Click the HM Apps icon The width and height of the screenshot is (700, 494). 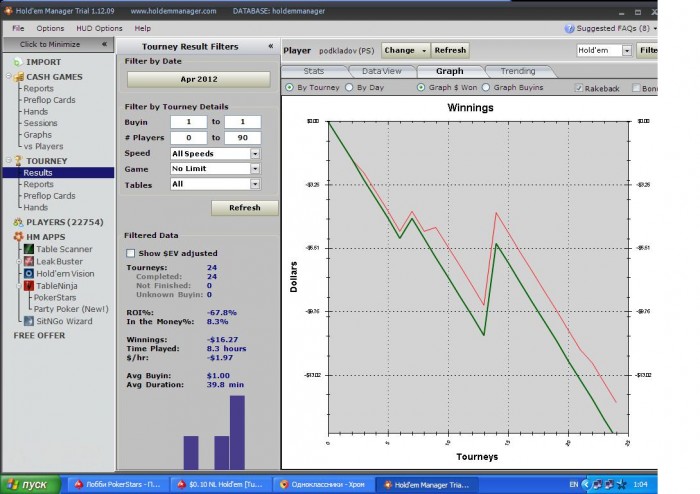click(x=18, y=237)
